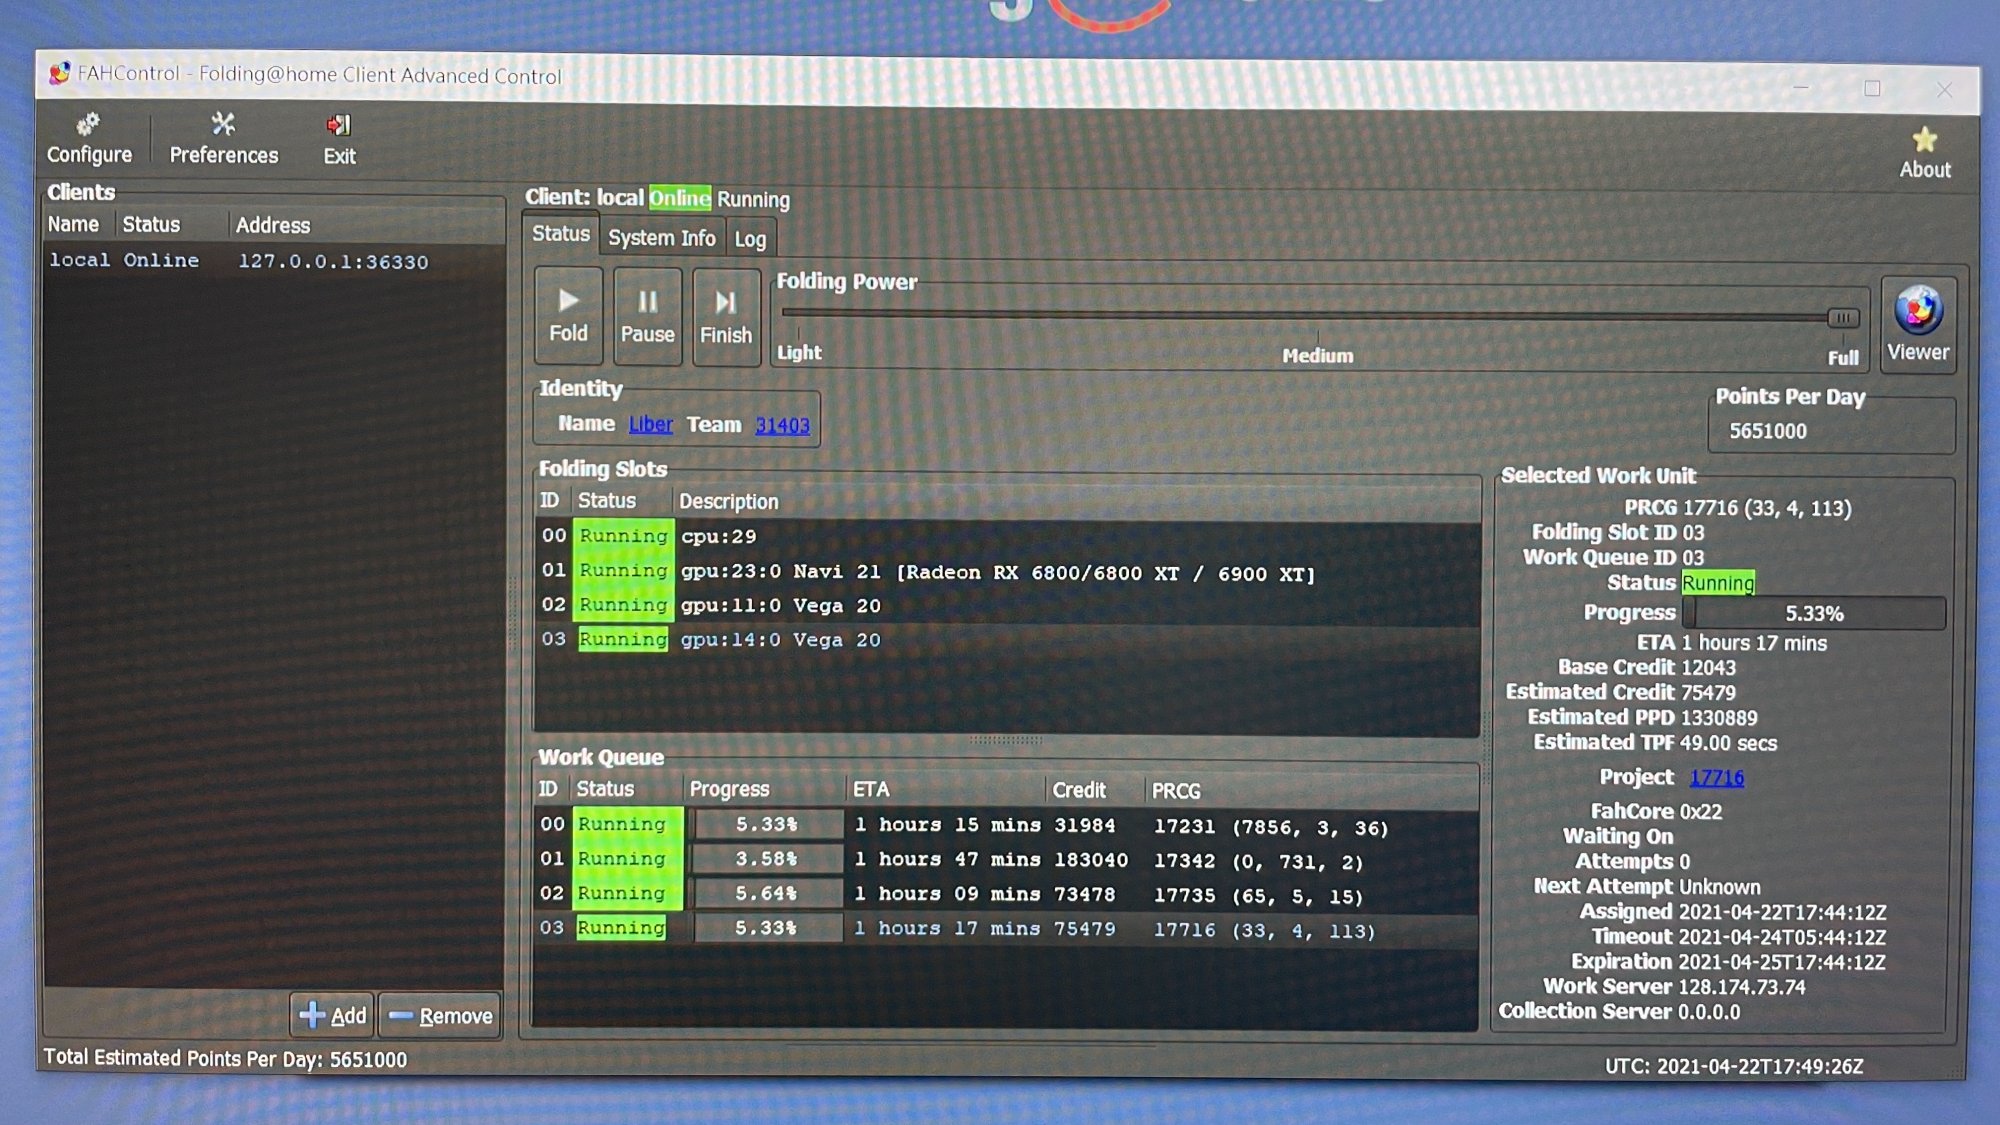2000x1125 pixels.
Task: Click the Fold play button
Action: (568, 316)
